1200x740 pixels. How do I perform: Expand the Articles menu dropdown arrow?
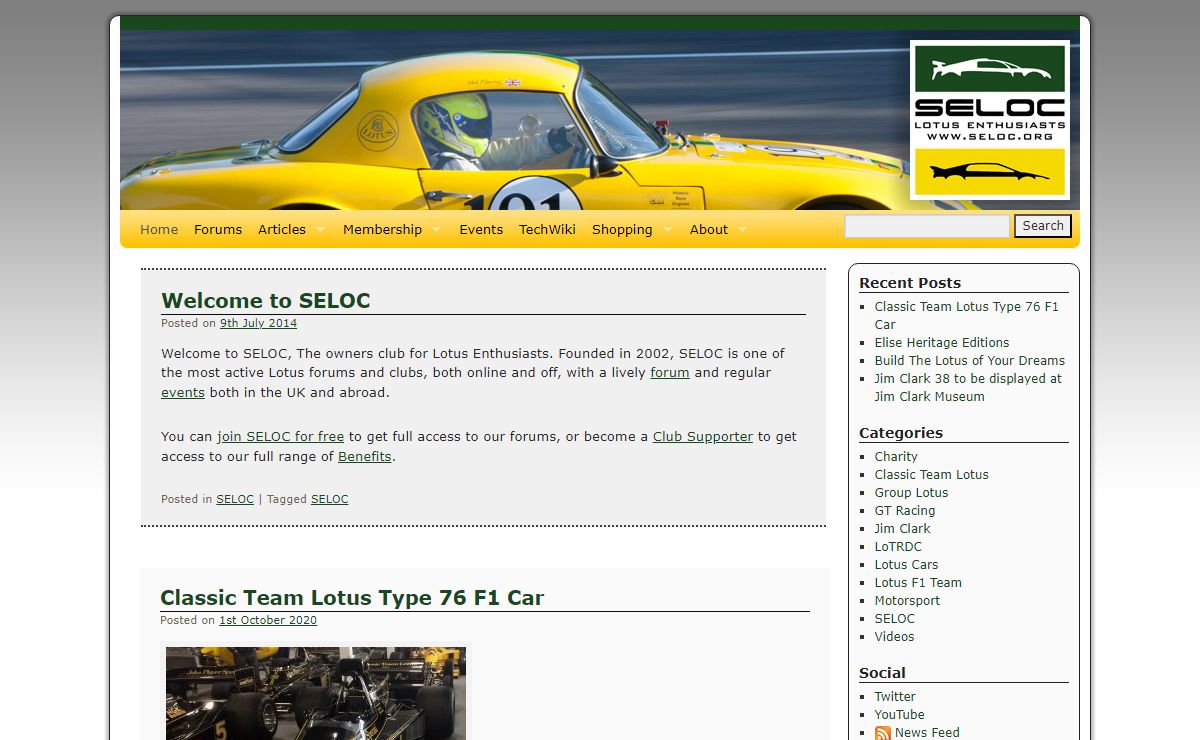pos(320,230)
